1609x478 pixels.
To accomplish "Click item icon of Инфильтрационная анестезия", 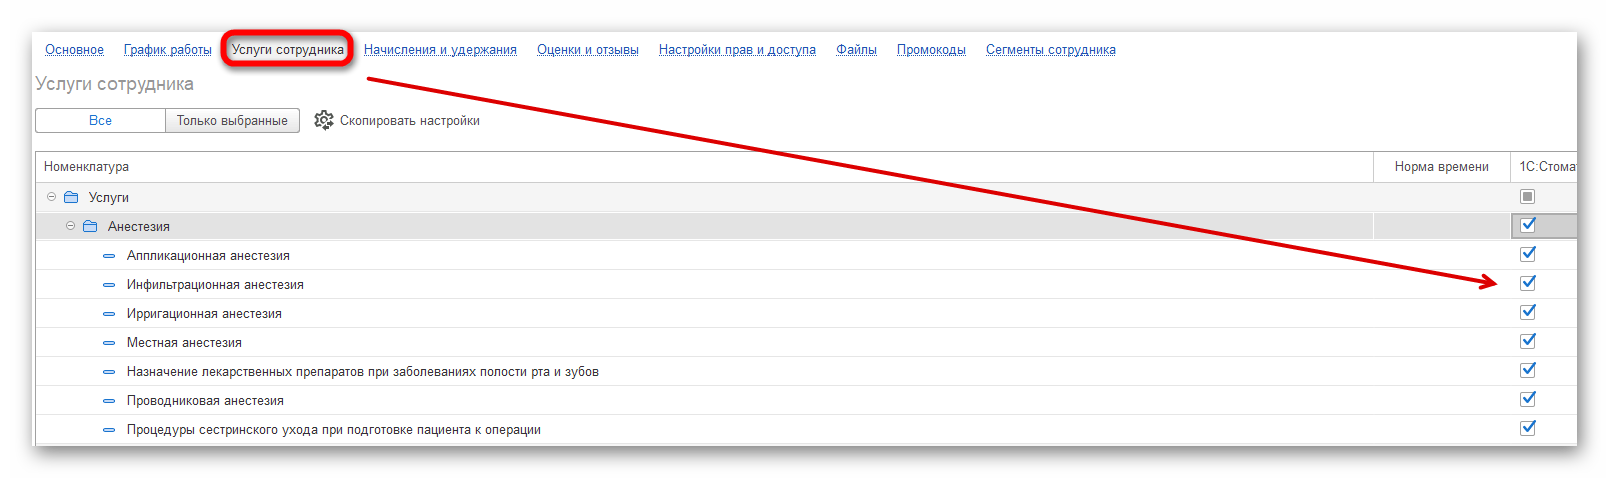I will pos(109,285).
